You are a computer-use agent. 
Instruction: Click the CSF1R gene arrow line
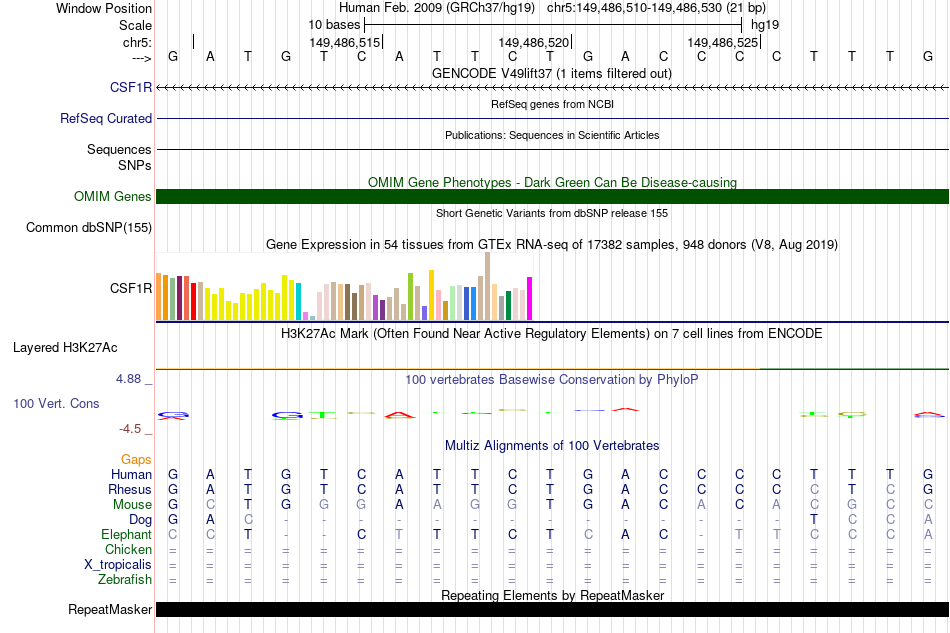[552, 88]
